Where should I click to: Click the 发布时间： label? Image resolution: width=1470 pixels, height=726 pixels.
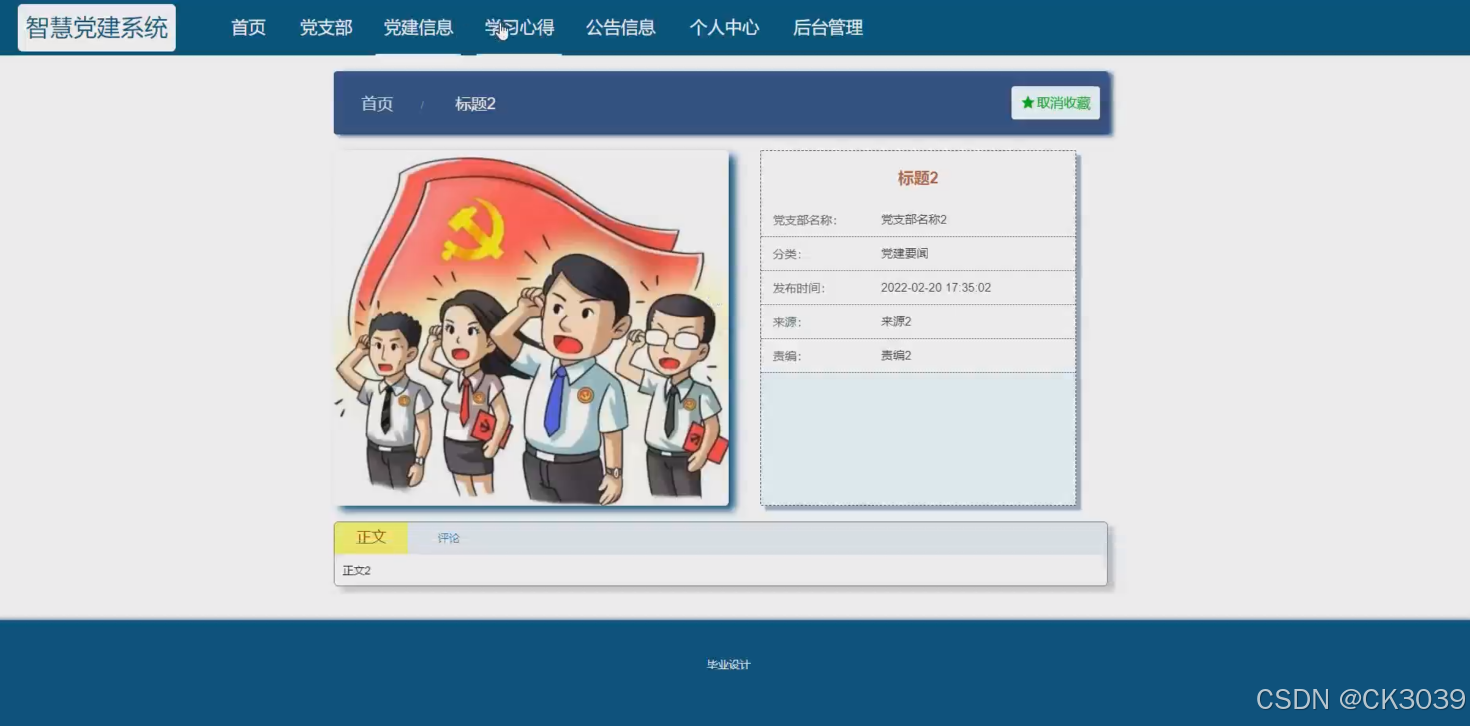coord(799,288)
